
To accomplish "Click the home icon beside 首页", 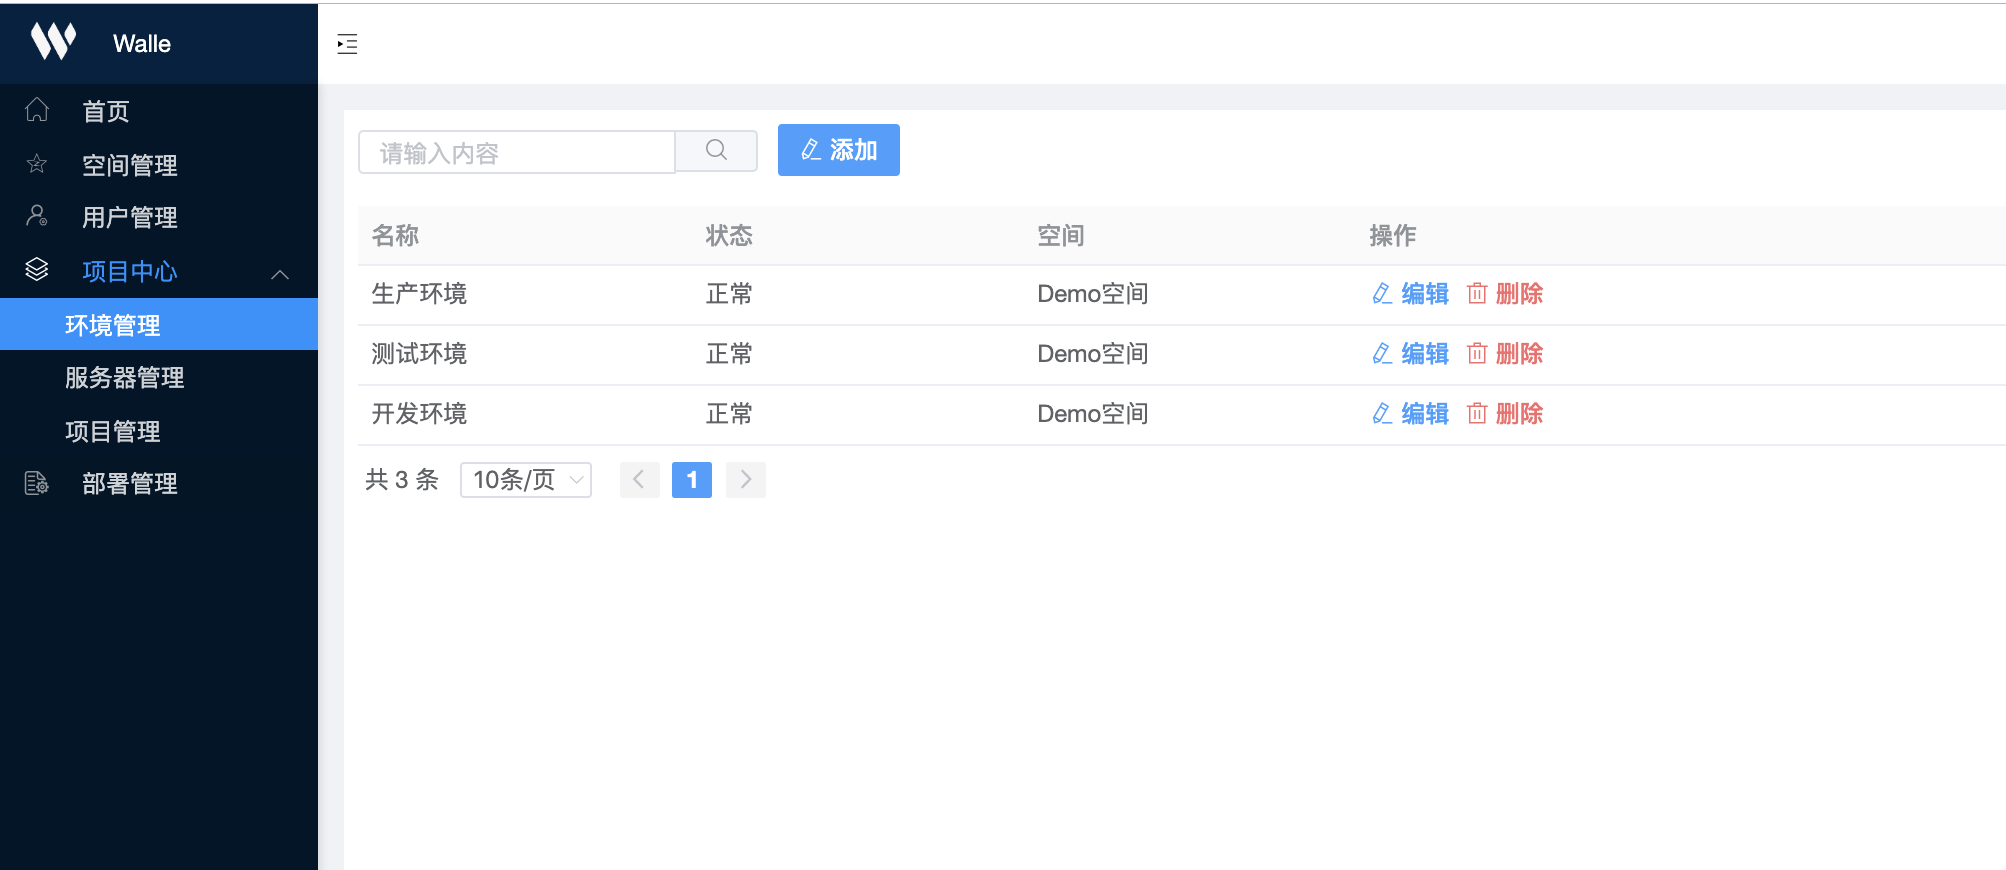I will pos(37,110).
